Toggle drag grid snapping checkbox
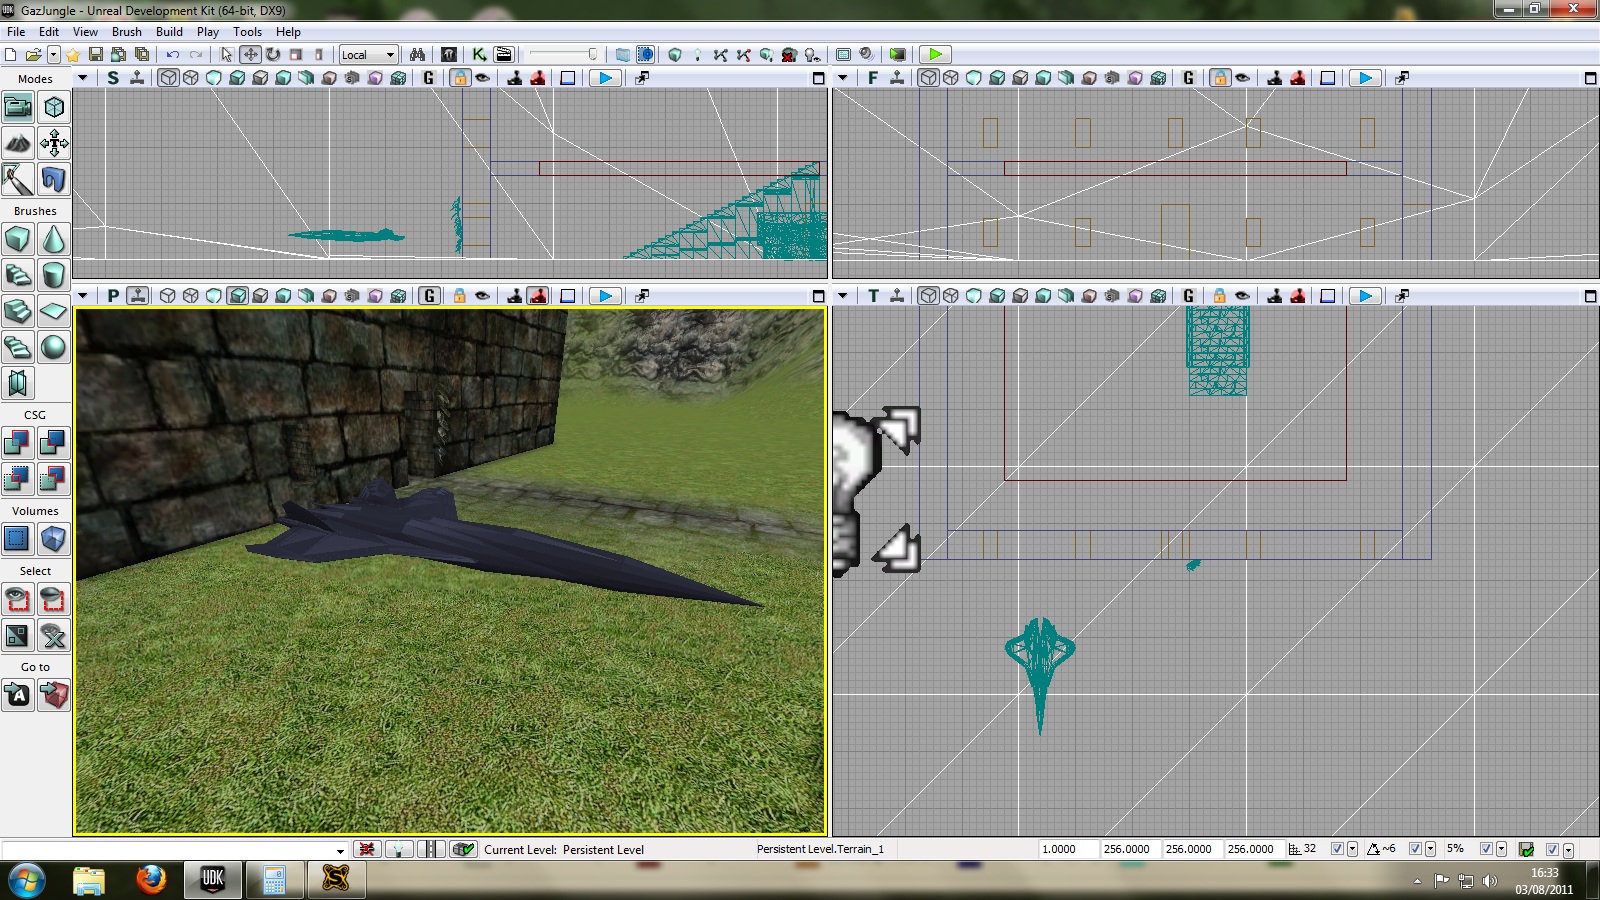 click(x=1337, y=849)
